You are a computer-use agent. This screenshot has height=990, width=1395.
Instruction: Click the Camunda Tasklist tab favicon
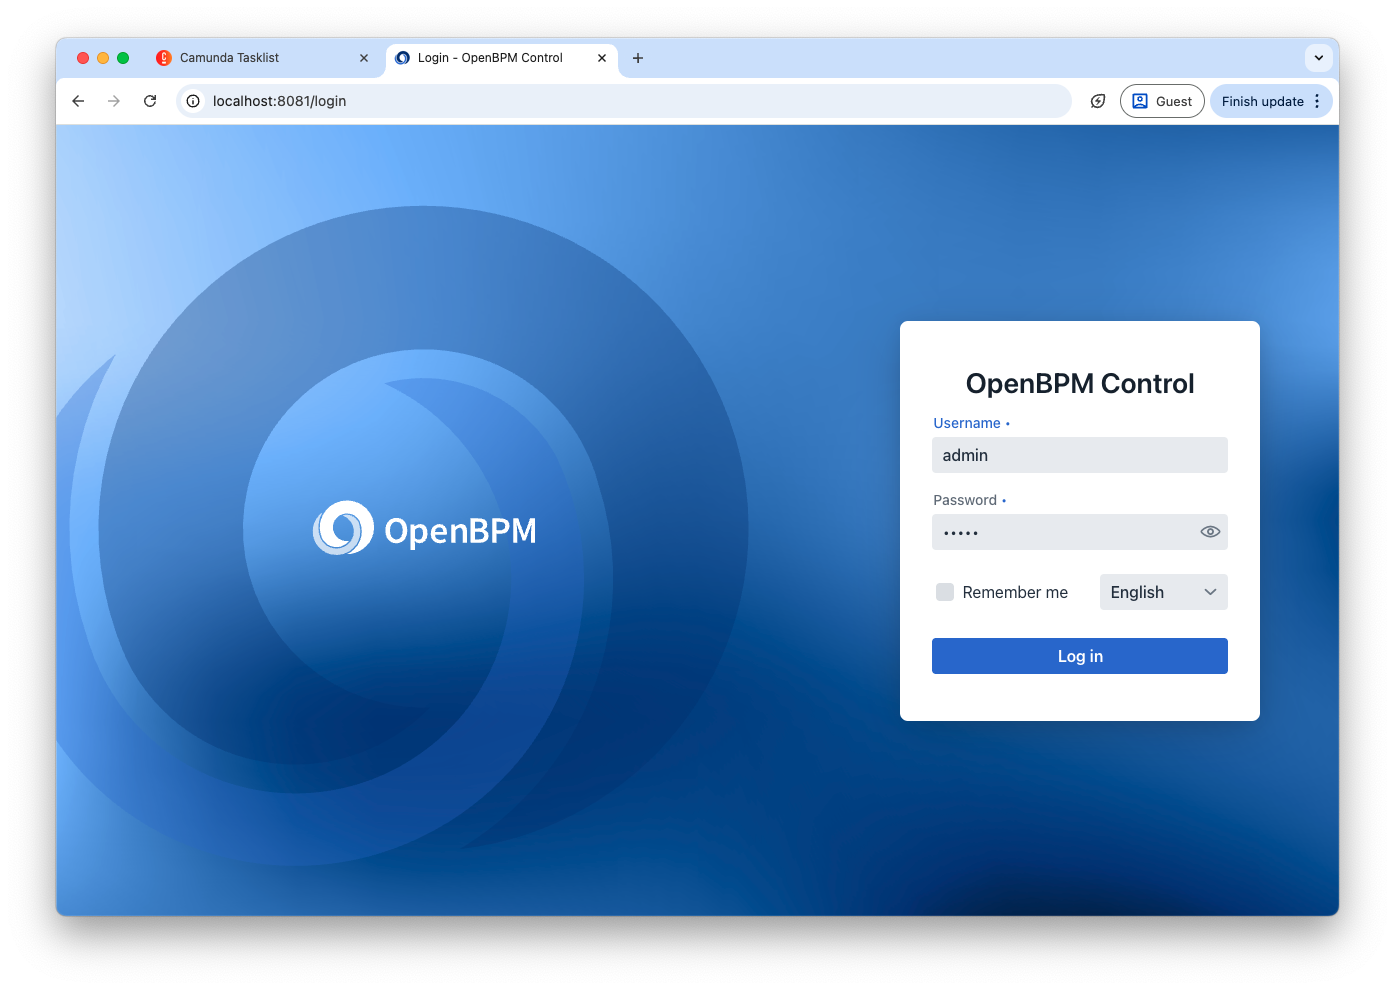164,58
